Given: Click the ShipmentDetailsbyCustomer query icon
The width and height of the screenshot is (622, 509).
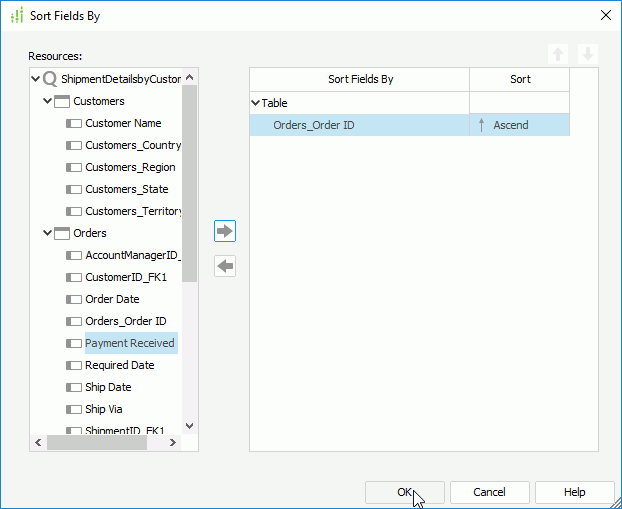Looking at the screenshot, I should 50,78.
